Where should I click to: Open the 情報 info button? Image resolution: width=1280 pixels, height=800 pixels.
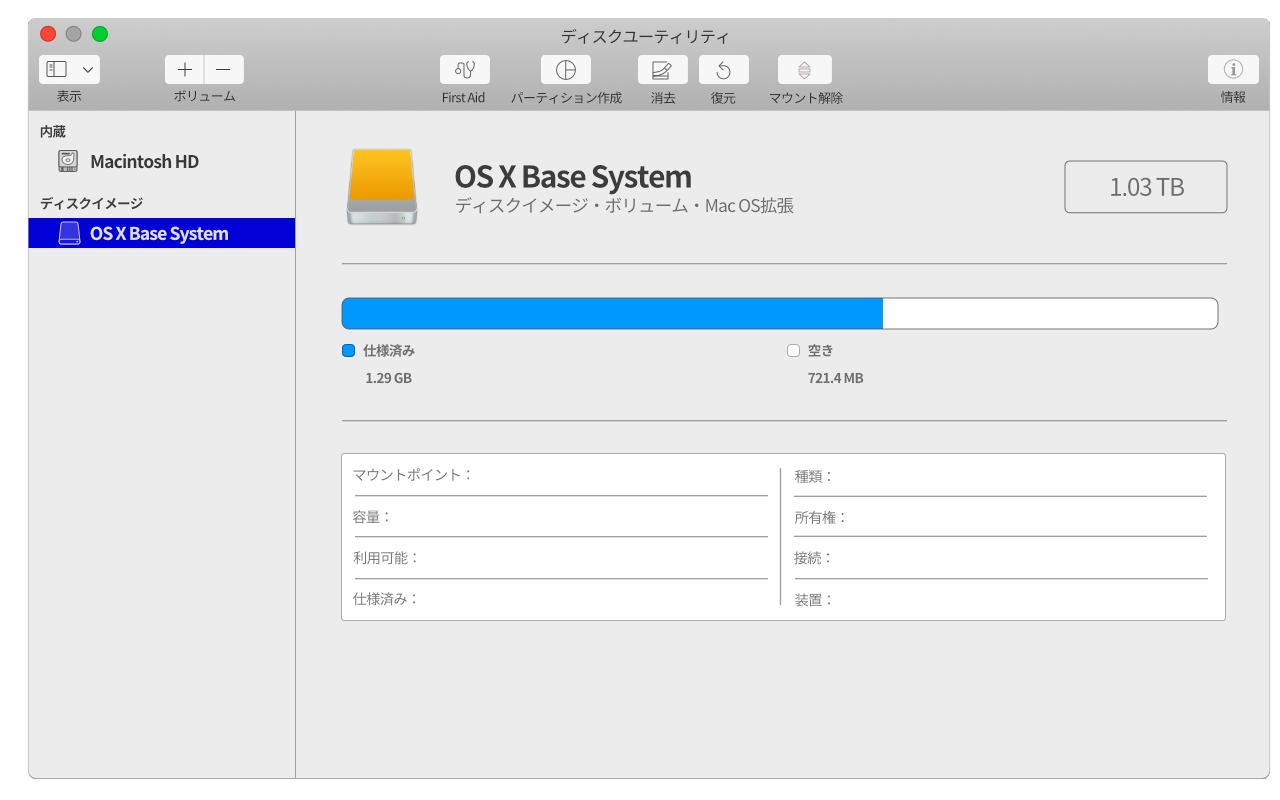tap(1233, 69)
